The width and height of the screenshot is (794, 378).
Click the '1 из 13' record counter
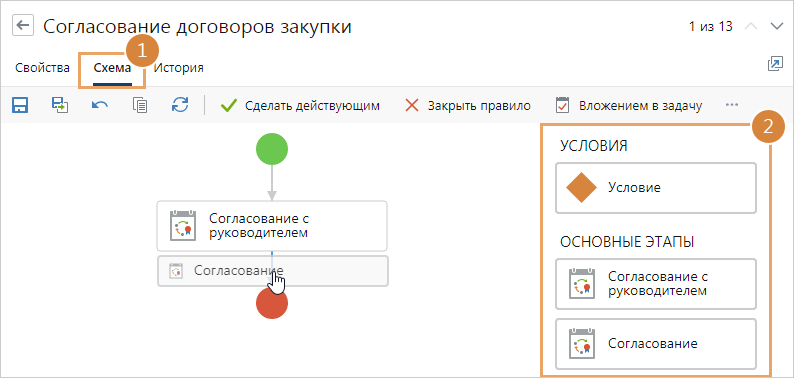click(710, 26)
